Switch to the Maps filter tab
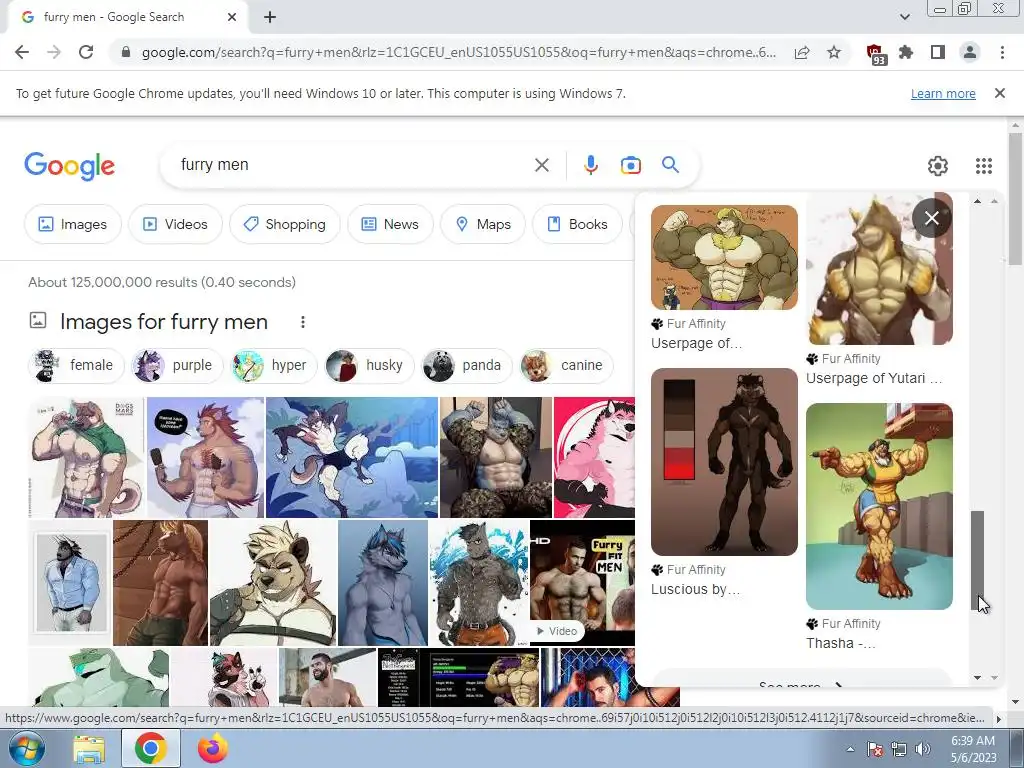 click(x=483, y=224)
